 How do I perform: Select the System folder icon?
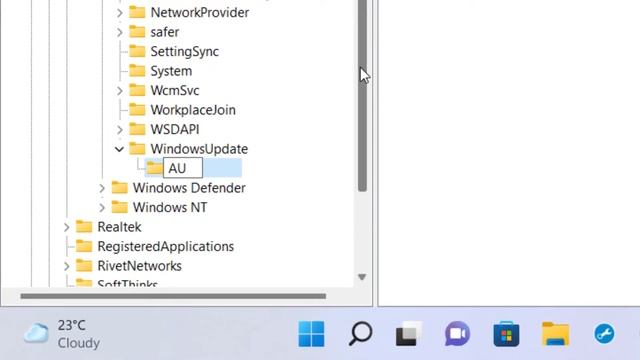pyautogui.click(x=137, y=71)
